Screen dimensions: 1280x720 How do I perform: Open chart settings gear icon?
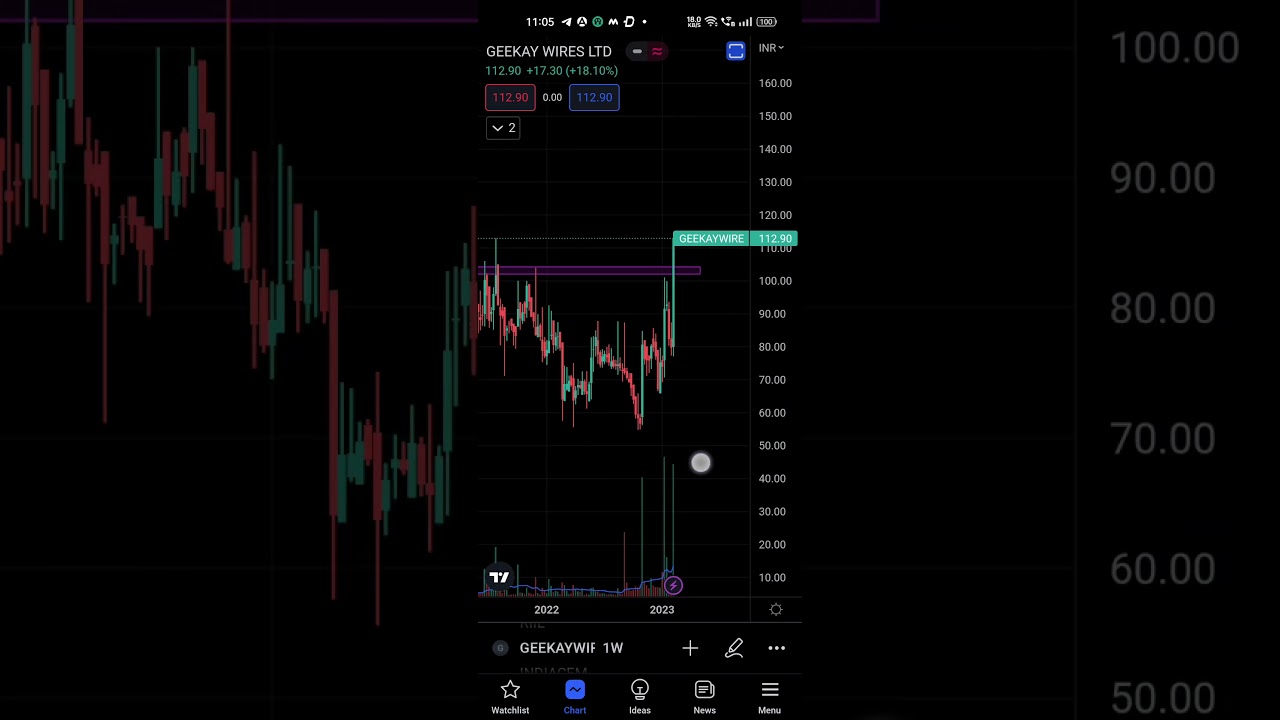tap(776, 609)
